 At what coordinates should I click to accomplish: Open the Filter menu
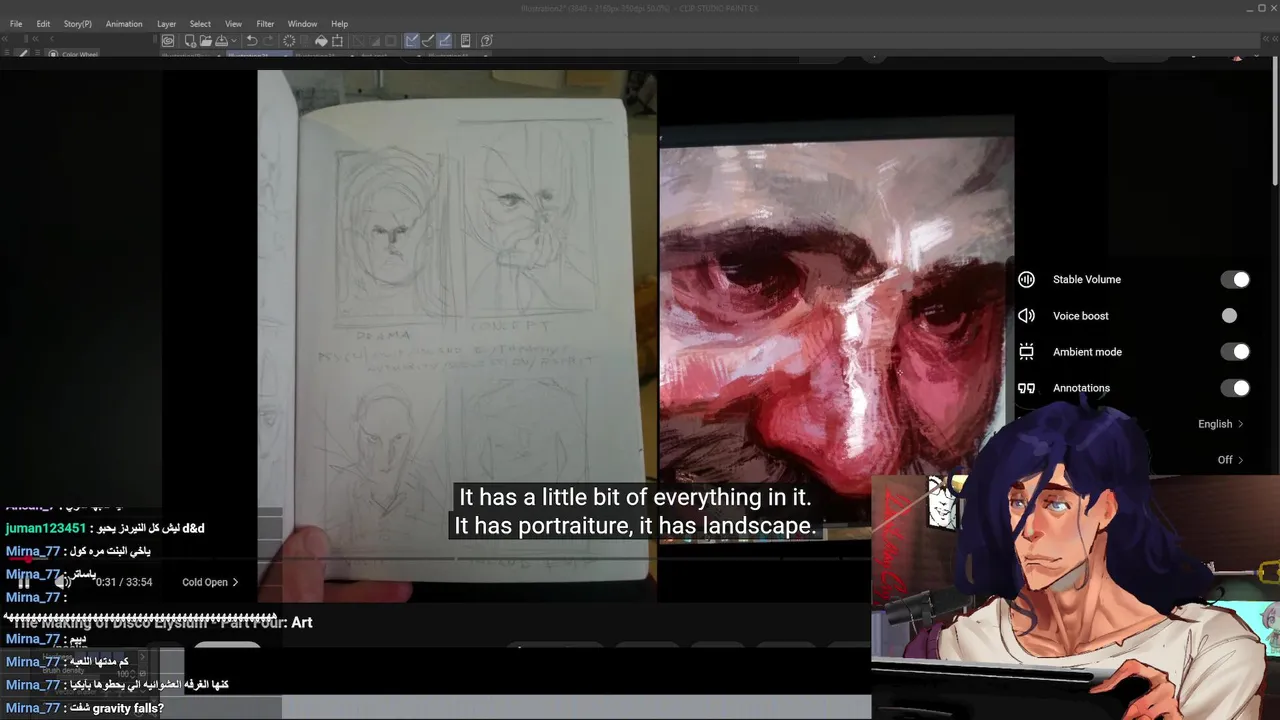click(265, 24)
